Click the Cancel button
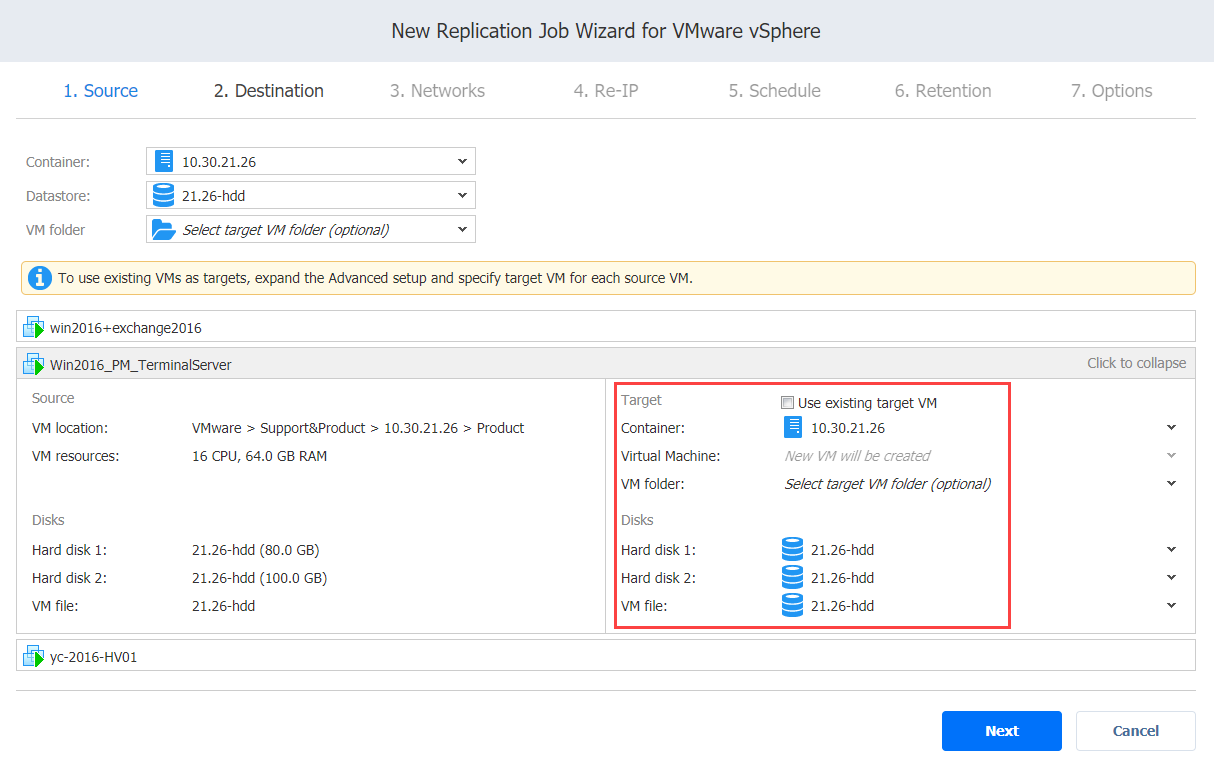 coord(1136,731)
